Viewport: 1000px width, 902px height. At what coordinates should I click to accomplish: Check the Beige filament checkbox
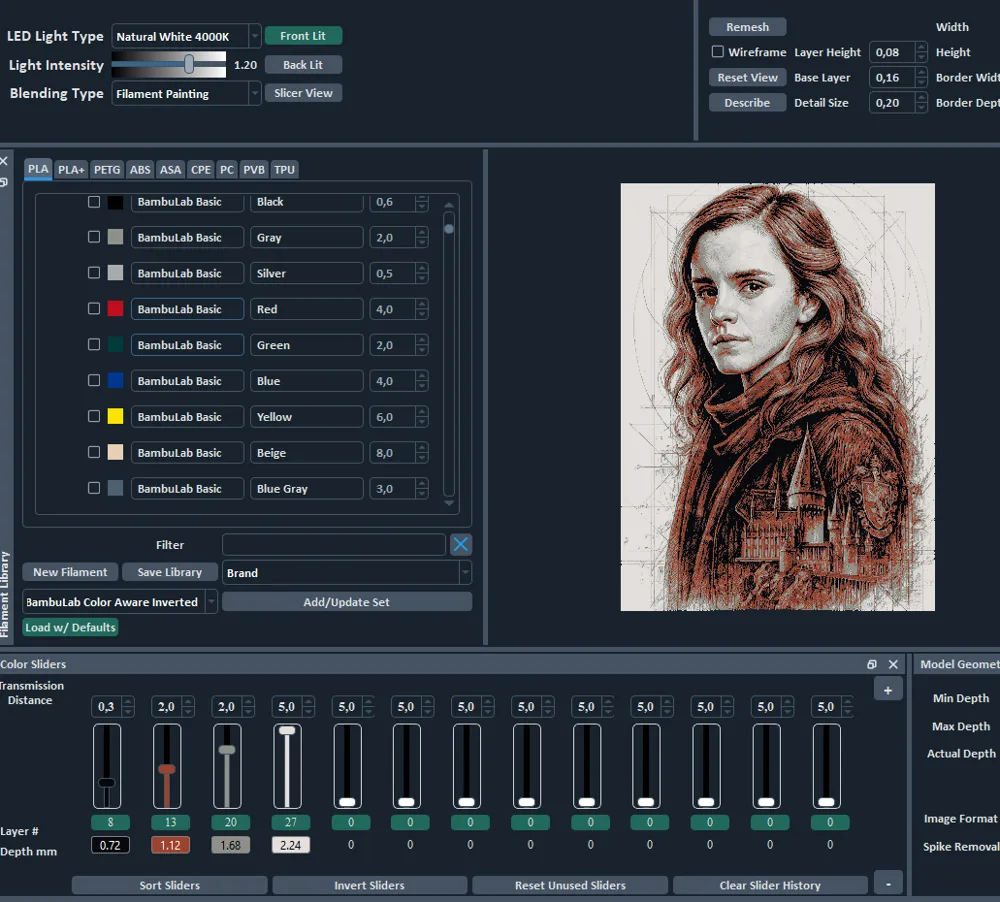coord(94,452)
